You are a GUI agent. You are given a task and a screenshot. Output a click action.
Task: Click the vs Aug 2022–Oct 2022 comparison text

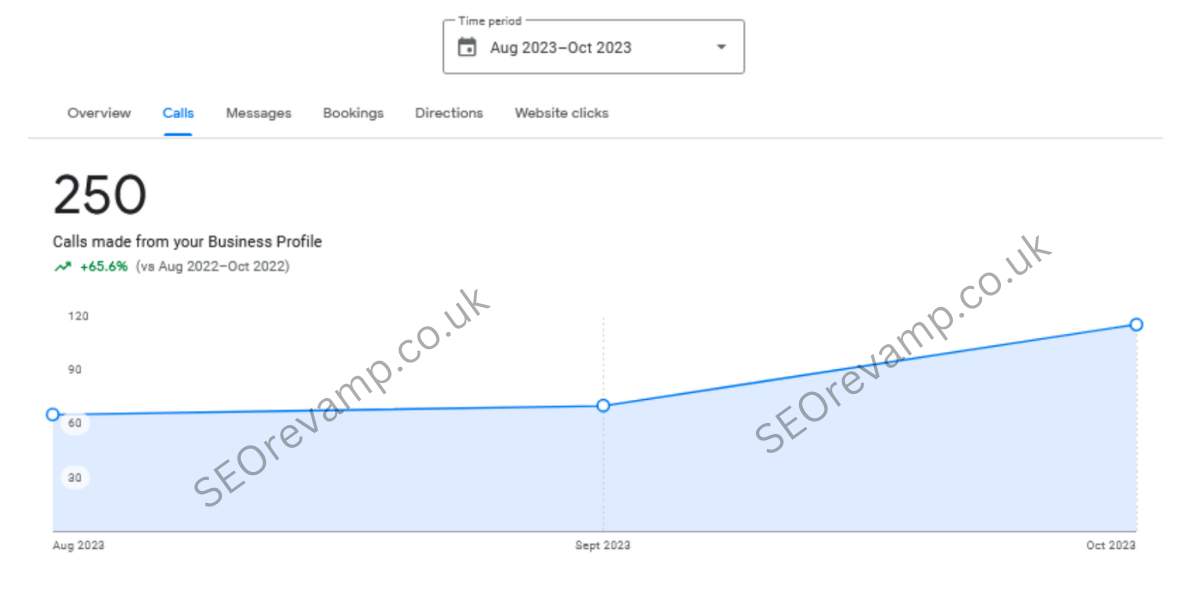(x=212, y=267)
